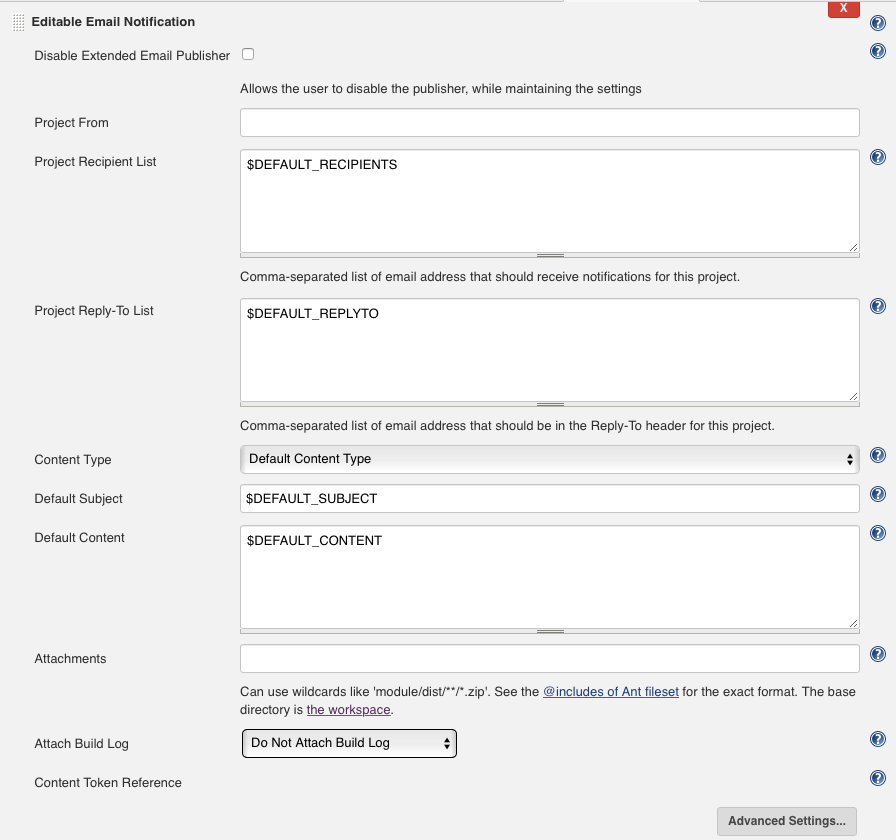The width and height of the screenshot is (896, 840).
Task: Show help for Content Type field
Action: [878, 454]
